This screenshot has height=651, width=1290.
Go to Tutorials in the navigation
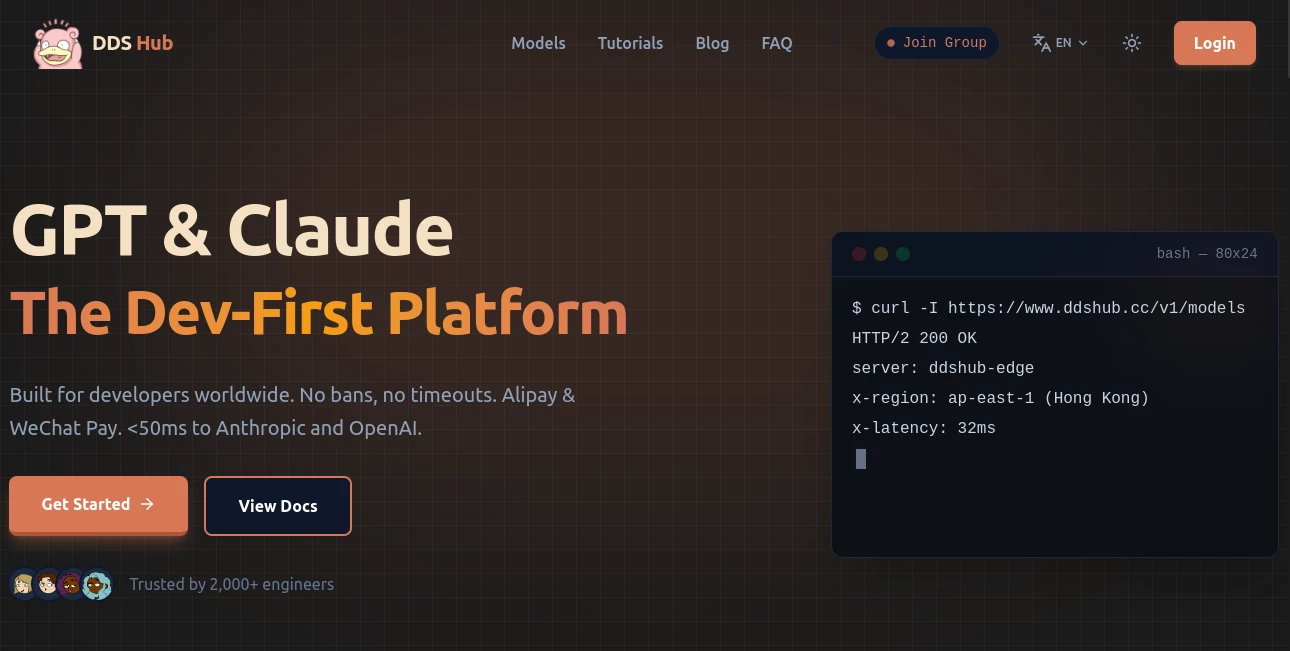coord(630,43)
